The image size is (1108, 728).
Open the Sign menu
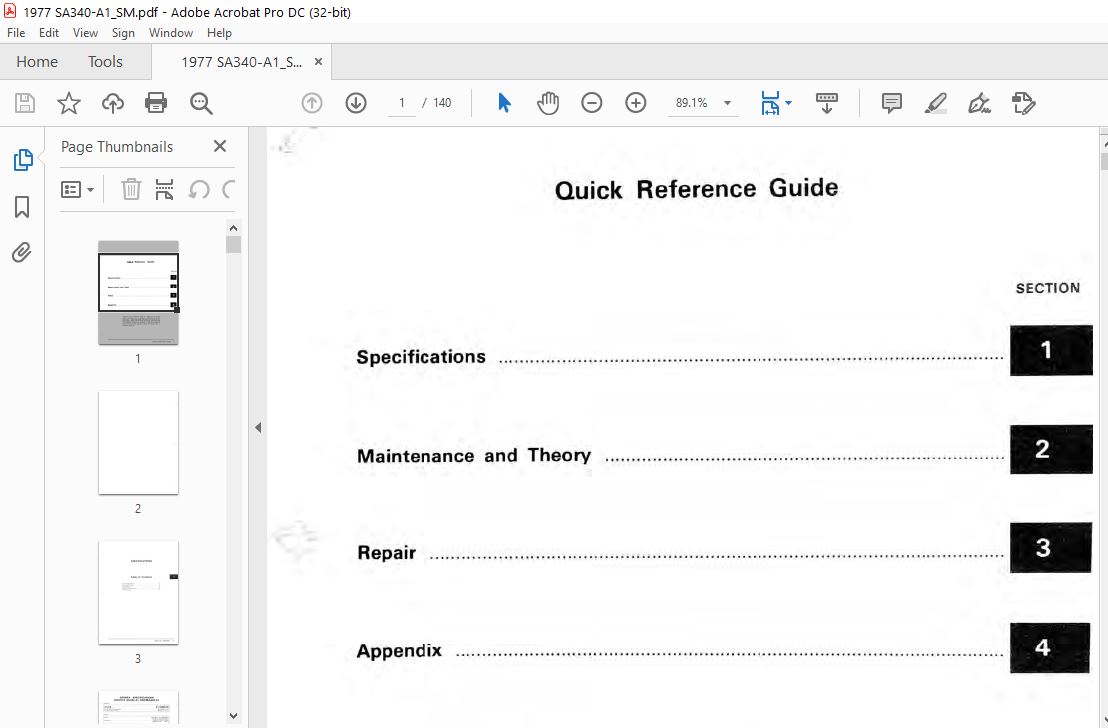[x=123, y=33]
